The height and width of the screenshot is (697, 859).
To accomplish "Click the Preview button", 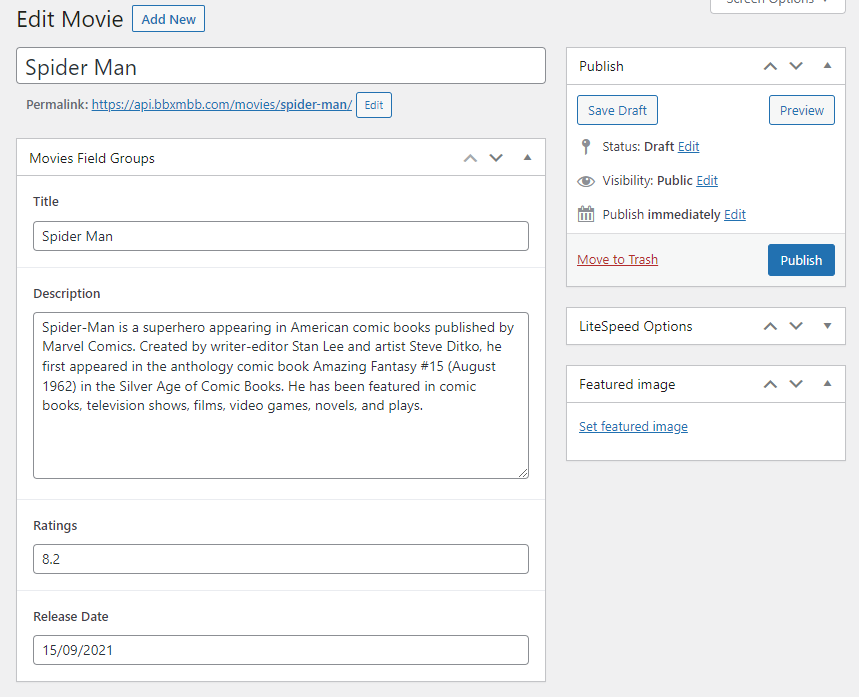I will pos(801,110).
